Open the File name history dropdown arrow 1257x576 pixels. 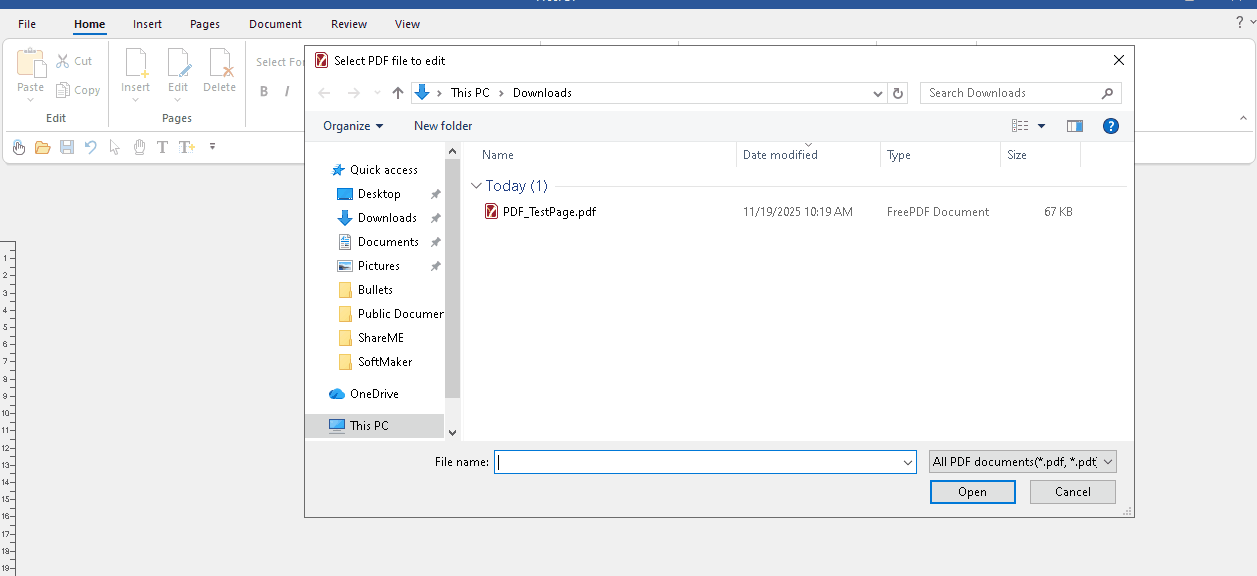908,462
